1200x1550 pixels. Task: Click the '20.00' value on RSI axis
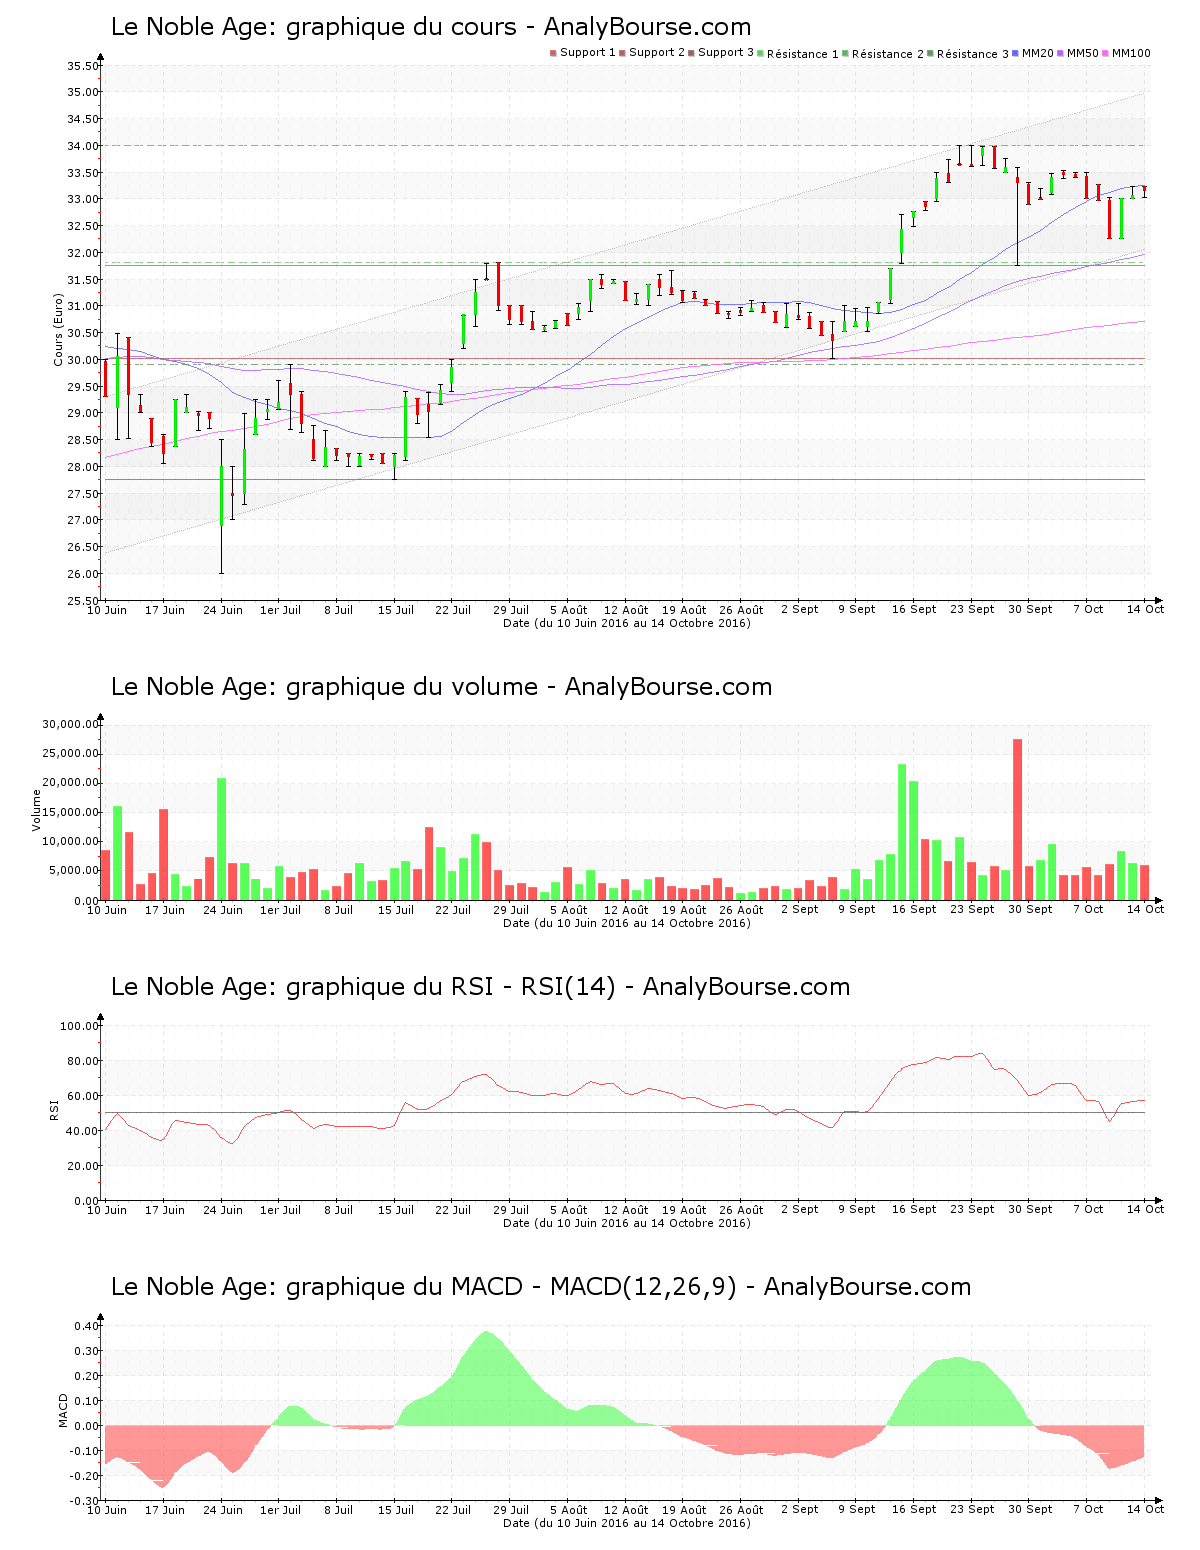[83, 1166]
